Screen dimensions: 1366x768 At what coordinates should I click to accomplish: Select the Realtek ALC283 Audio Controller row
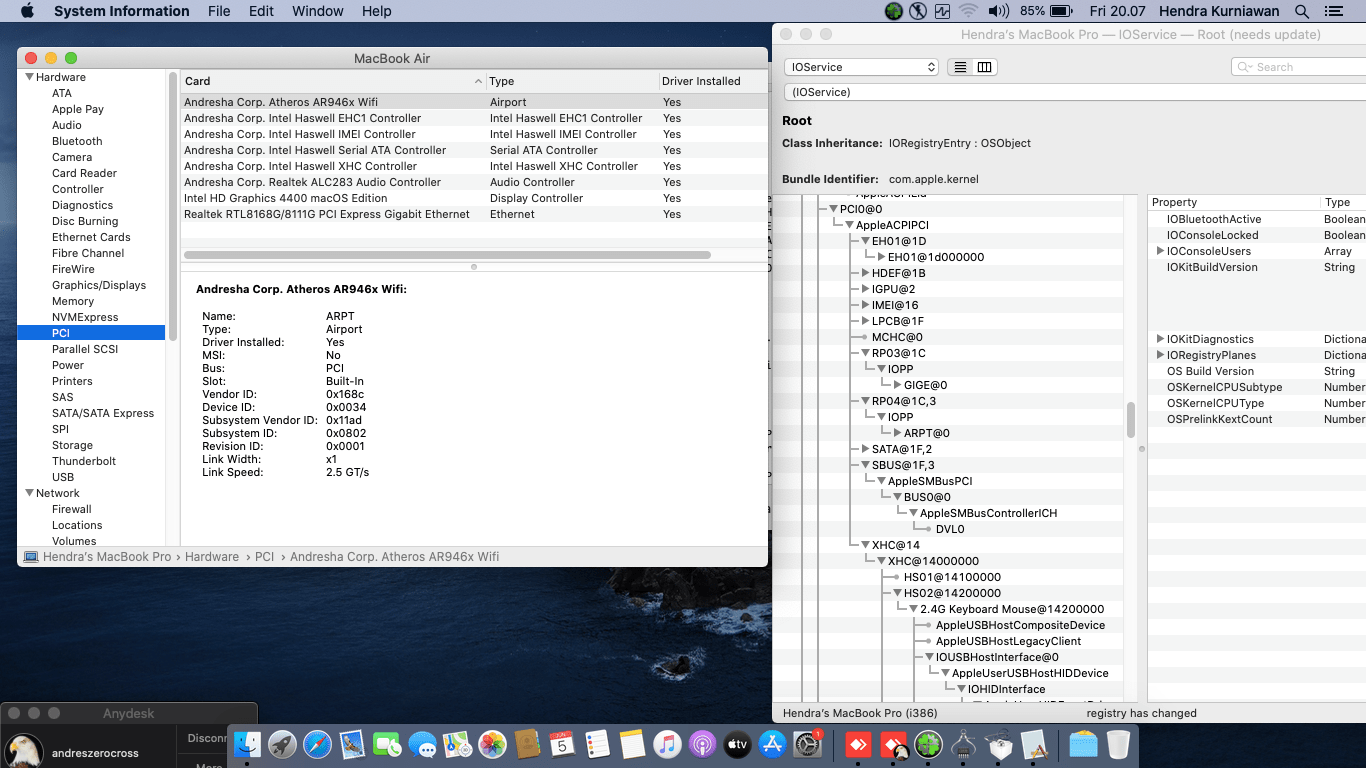[x=474, y=182]
